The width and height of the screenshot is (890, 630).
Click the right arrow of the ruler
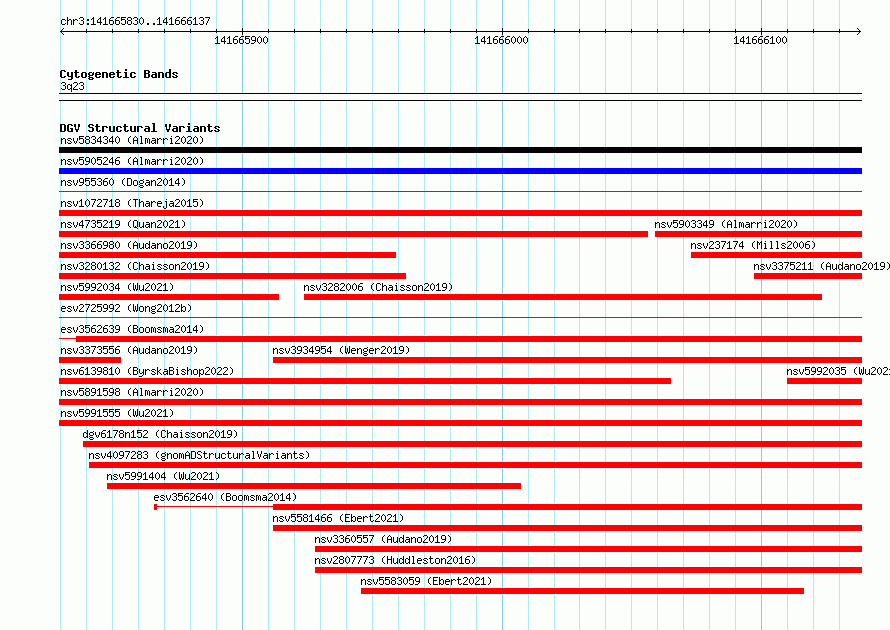point(859,31)
